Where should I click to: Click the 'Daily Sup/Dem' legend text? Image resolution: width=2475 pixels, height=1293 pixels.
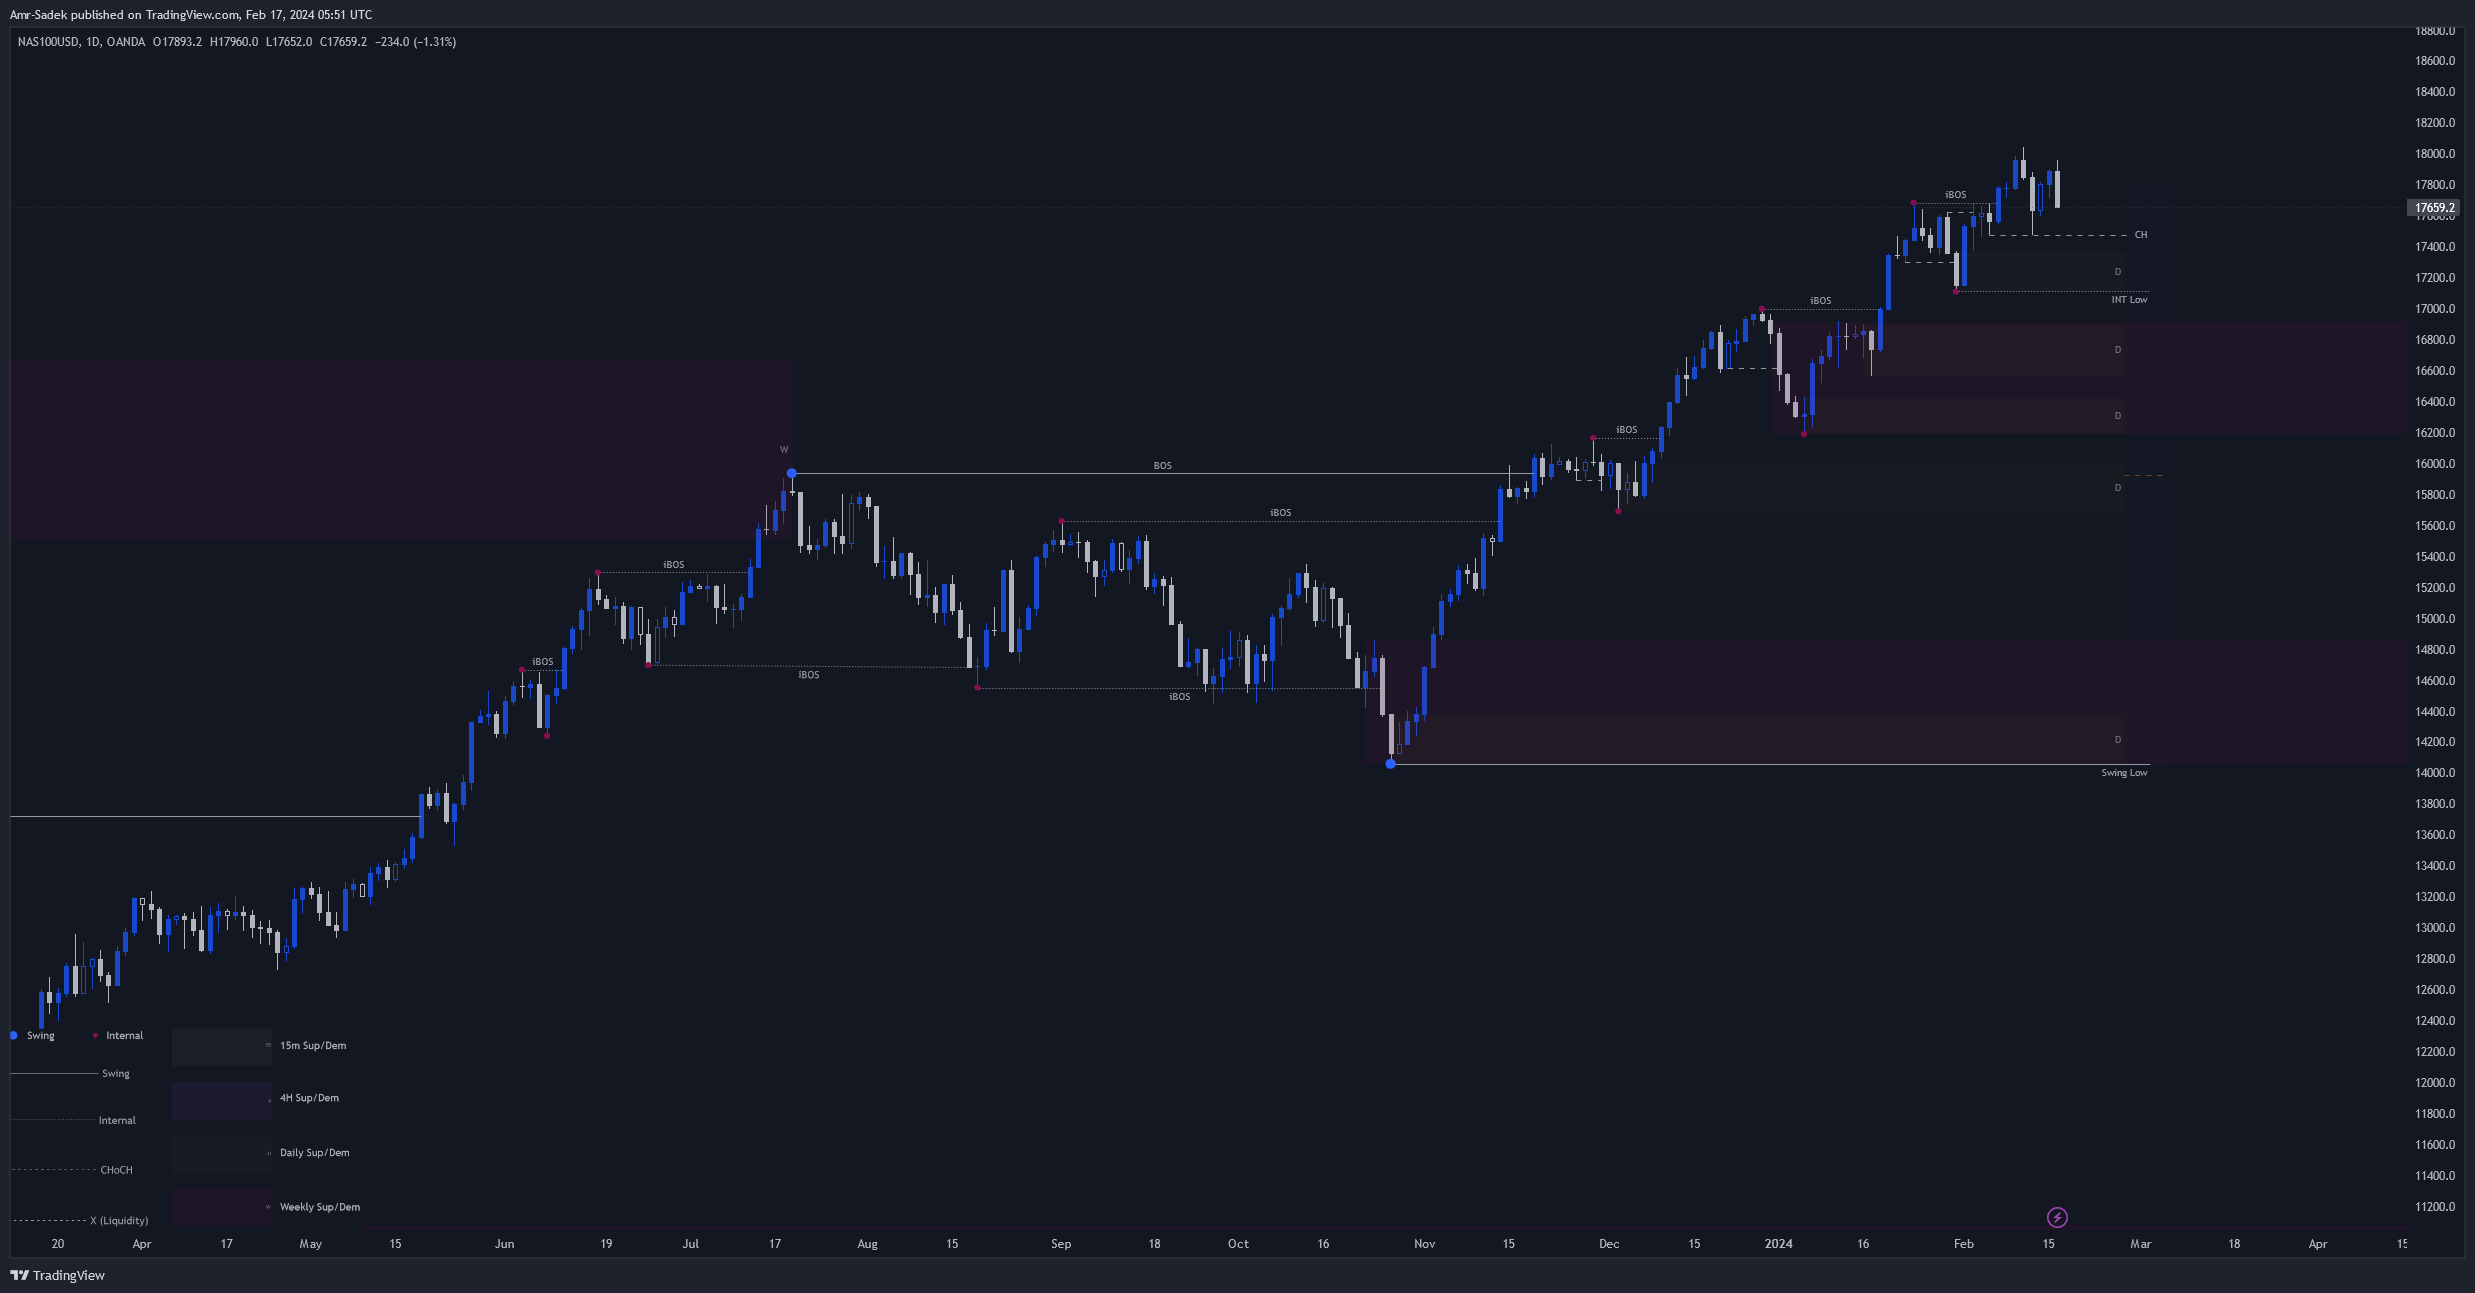(x=315, y=1153)
